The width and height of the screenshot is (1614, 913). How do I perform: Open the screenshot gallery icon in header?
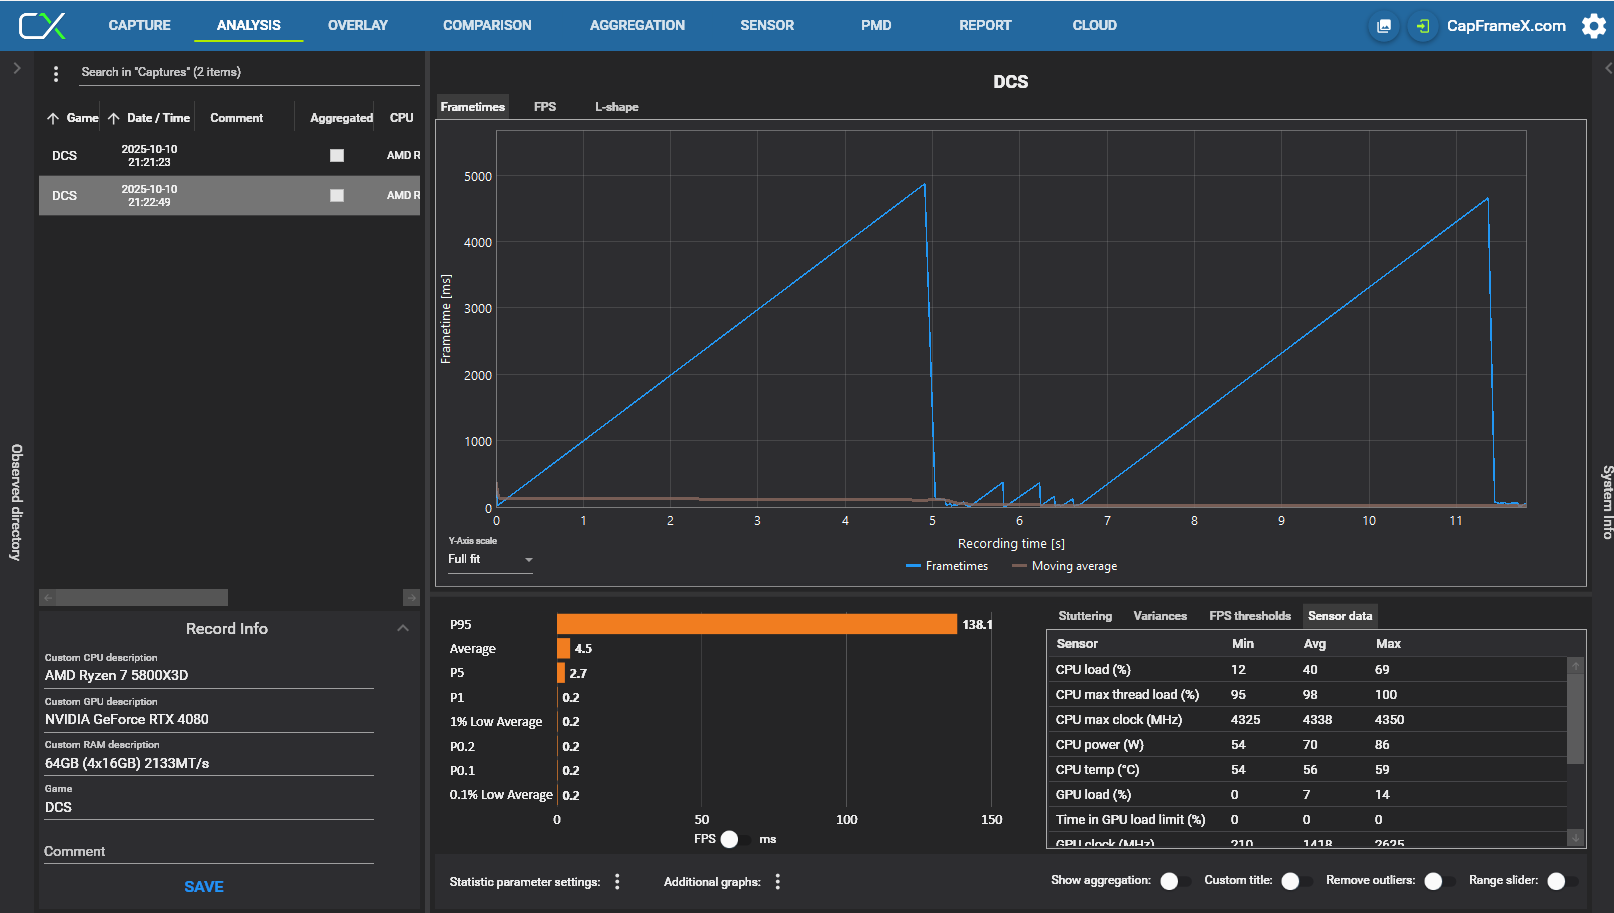click(1384, 26)
